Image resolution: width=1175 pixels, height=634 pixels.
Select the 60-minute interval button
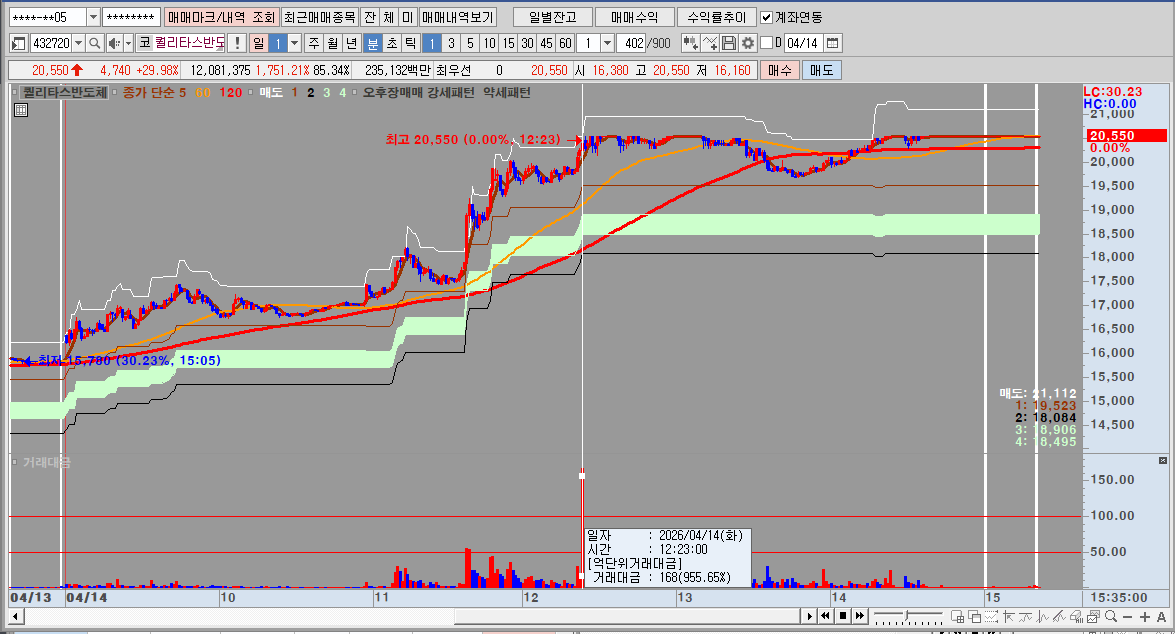click(x=566, y=43)
